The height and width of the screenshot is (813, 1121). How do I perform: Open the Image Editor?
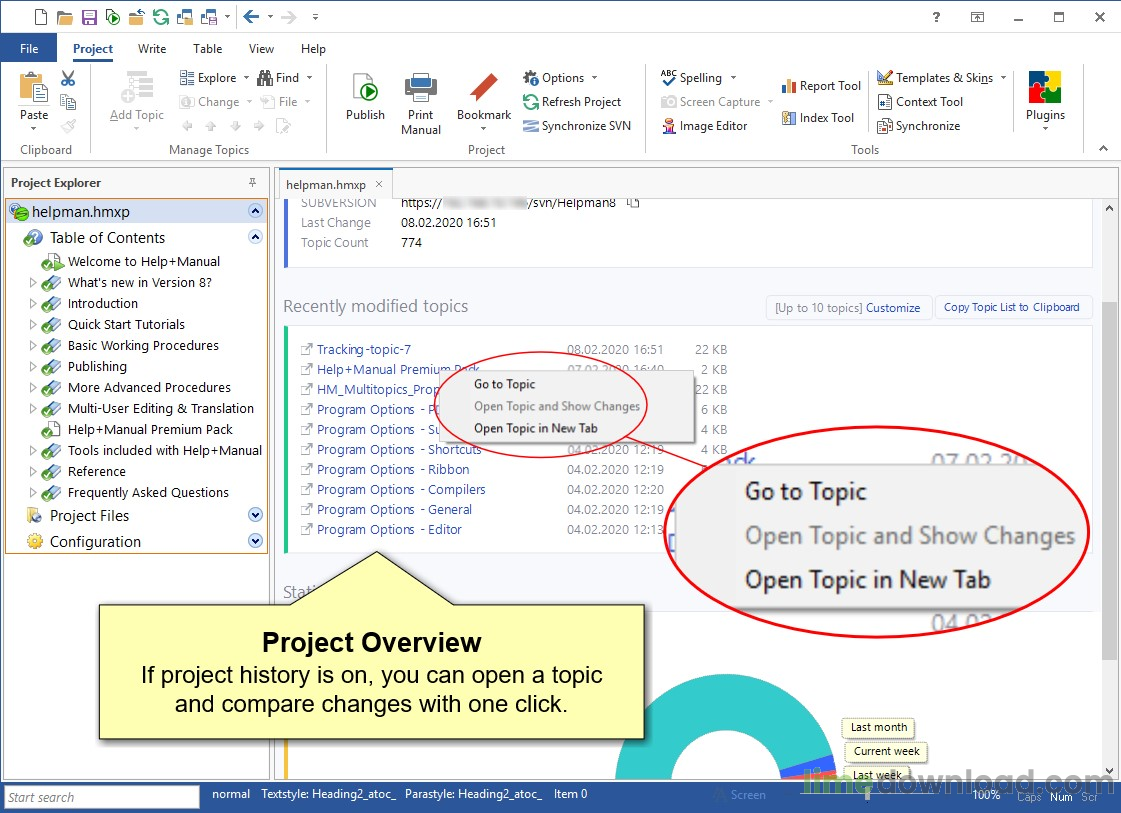click(x=704, y=126)
